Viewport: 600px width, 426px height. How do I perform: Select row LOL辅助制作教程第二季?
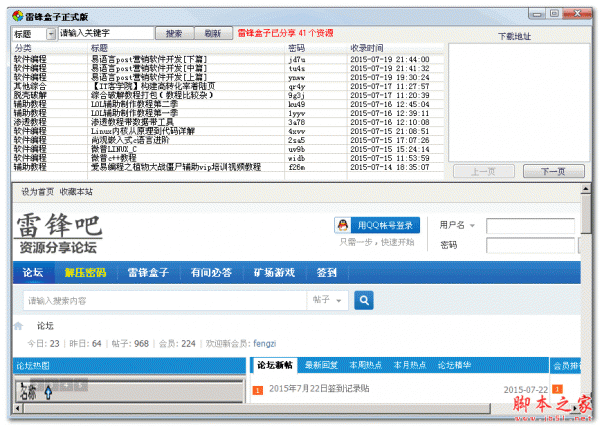click(228, 104)
